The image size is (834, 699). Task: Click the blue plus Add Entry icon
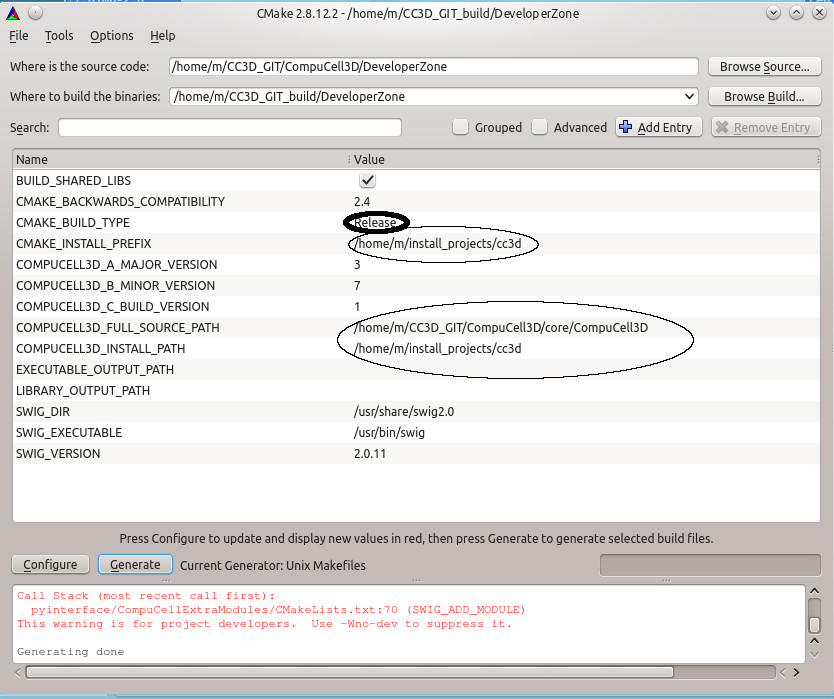click(626, 127)
